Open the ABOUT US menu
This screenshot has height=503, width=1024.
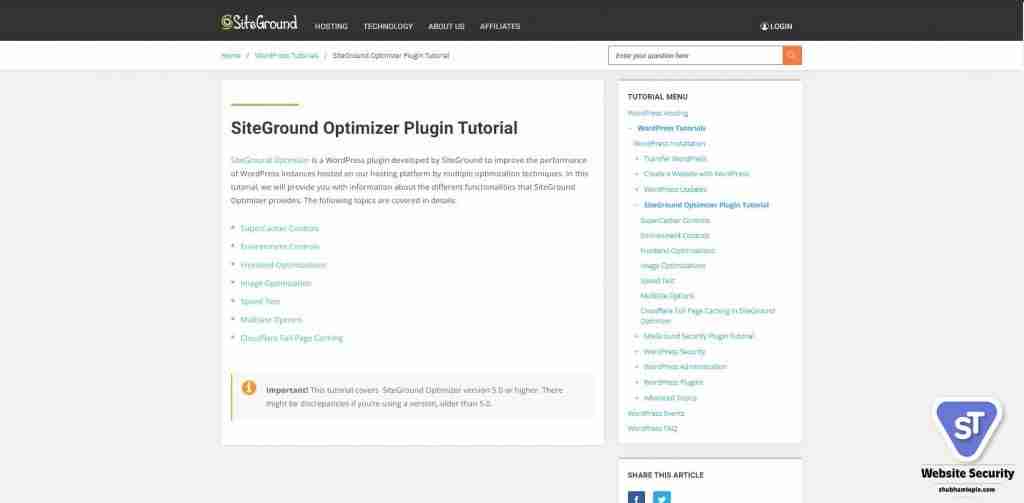(446, 27)
